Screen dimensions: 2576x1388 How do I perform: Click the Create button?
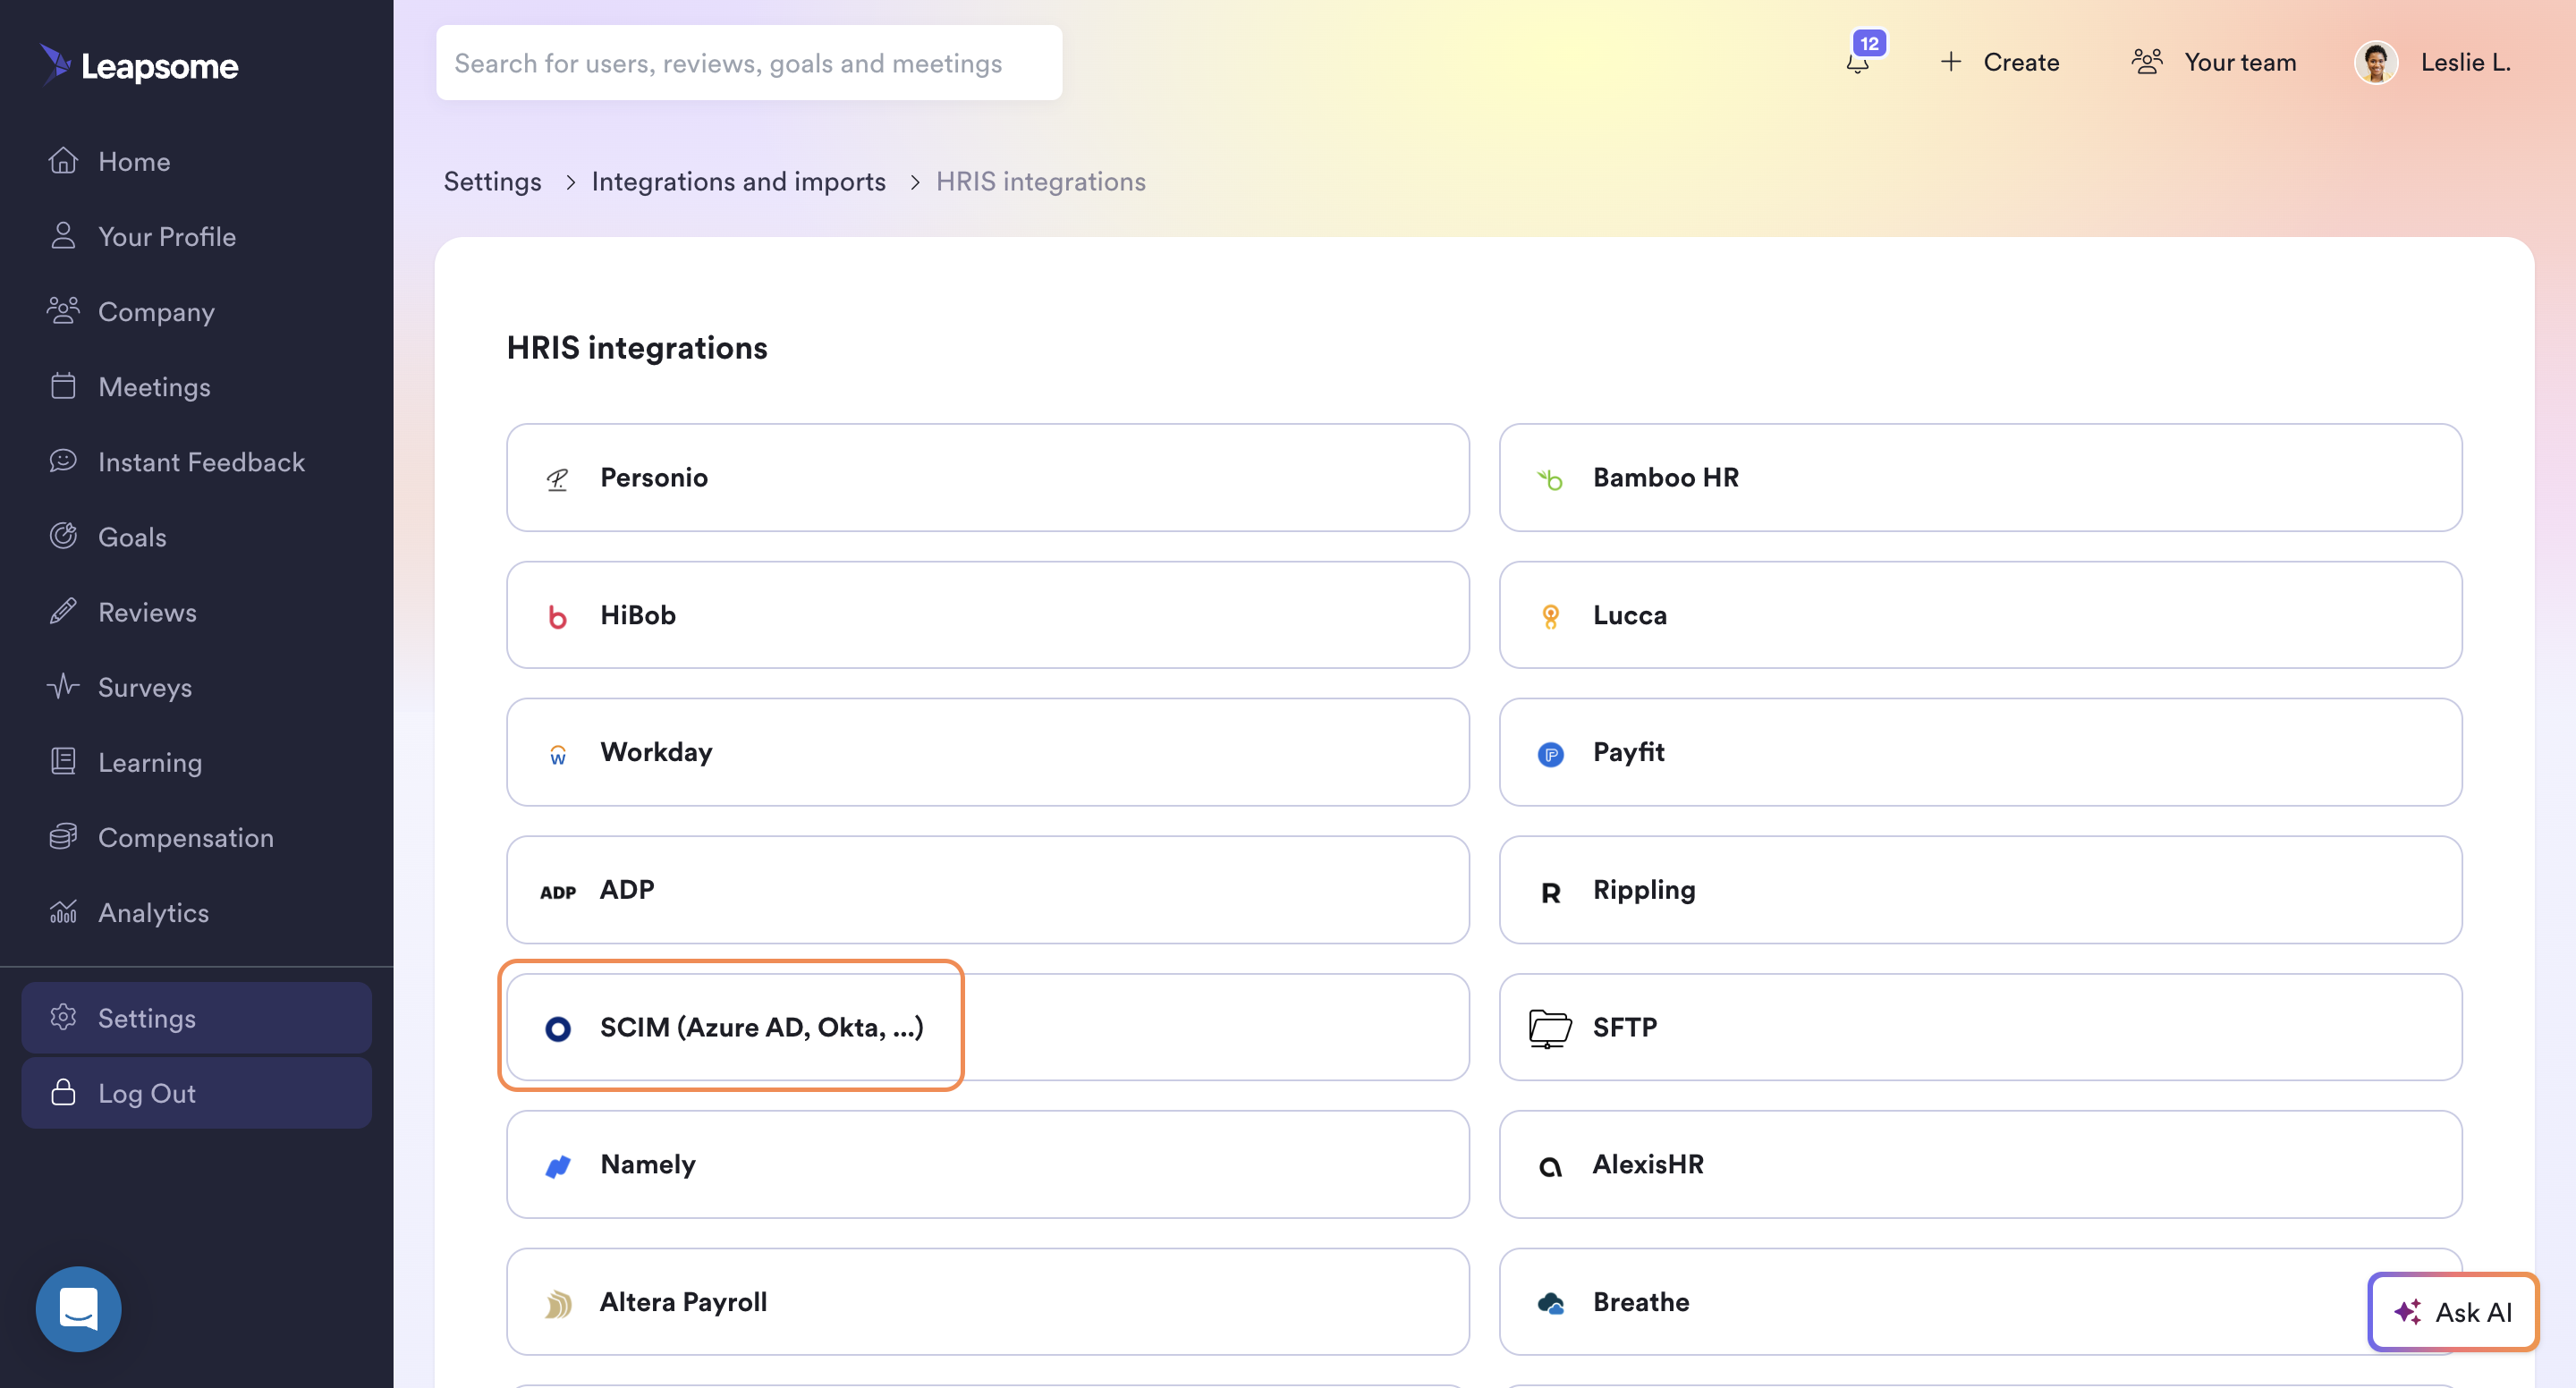1999,62
